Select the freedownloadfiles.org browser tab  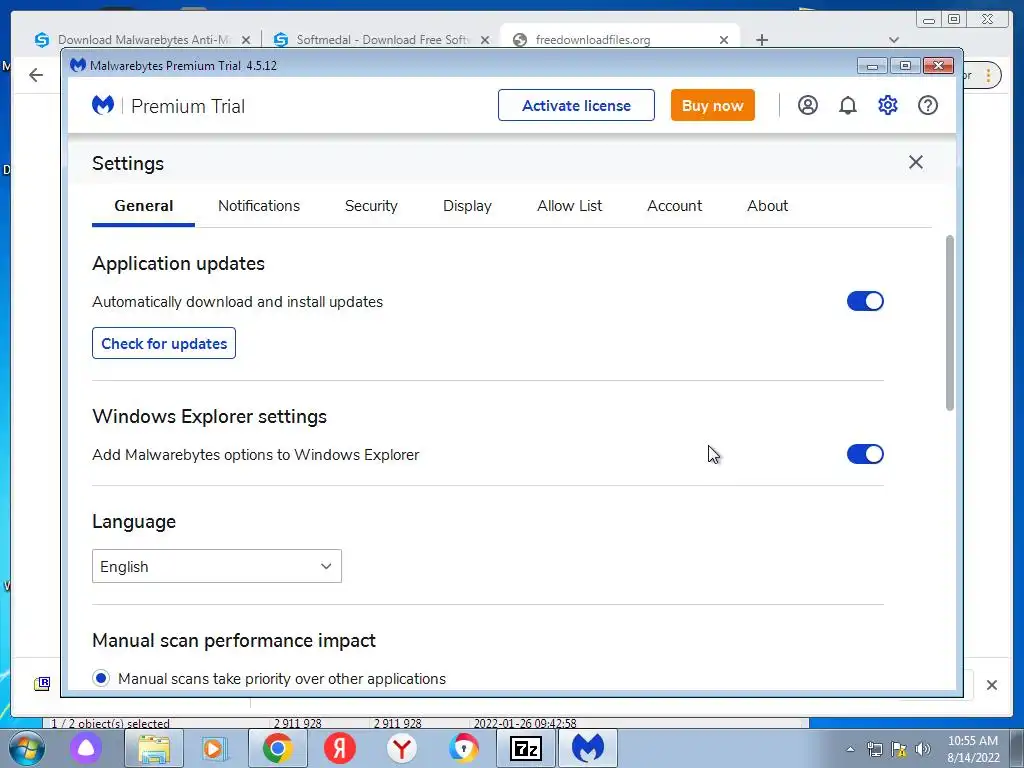(x=619, y=40)
